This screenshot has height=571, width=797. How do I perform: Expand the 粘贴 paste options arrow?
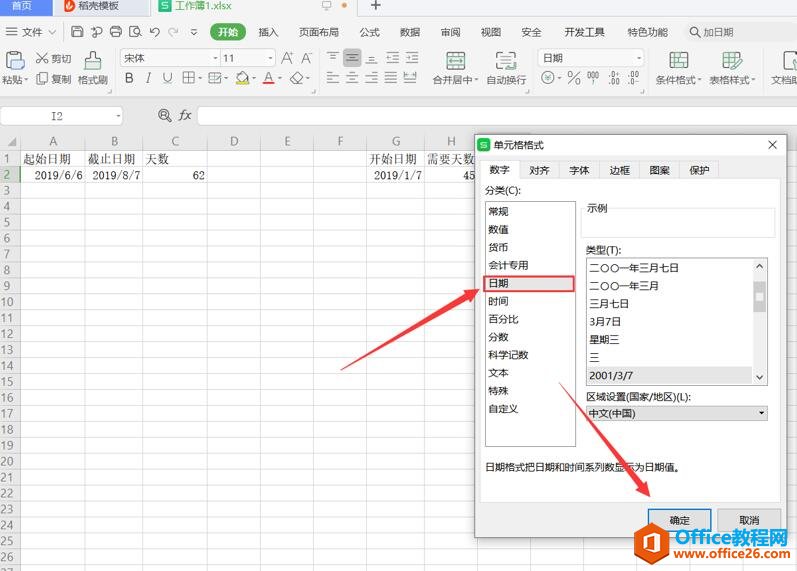tap(25, 80)
